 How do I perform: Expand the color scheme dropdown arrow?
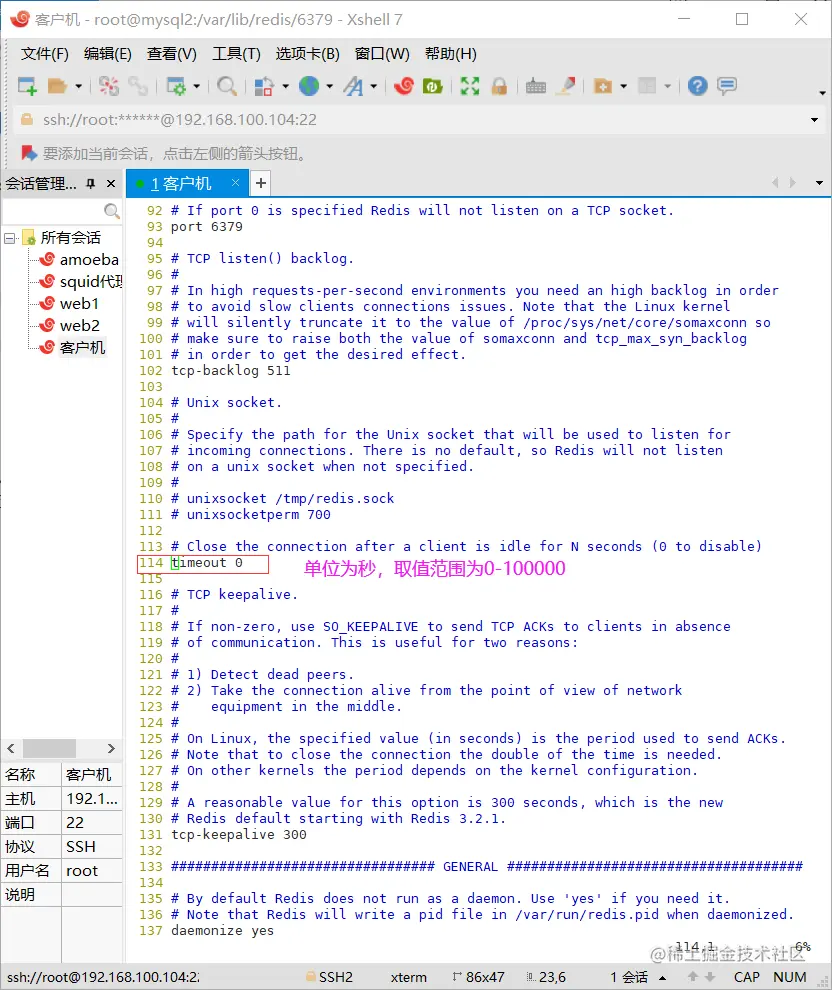285,86
